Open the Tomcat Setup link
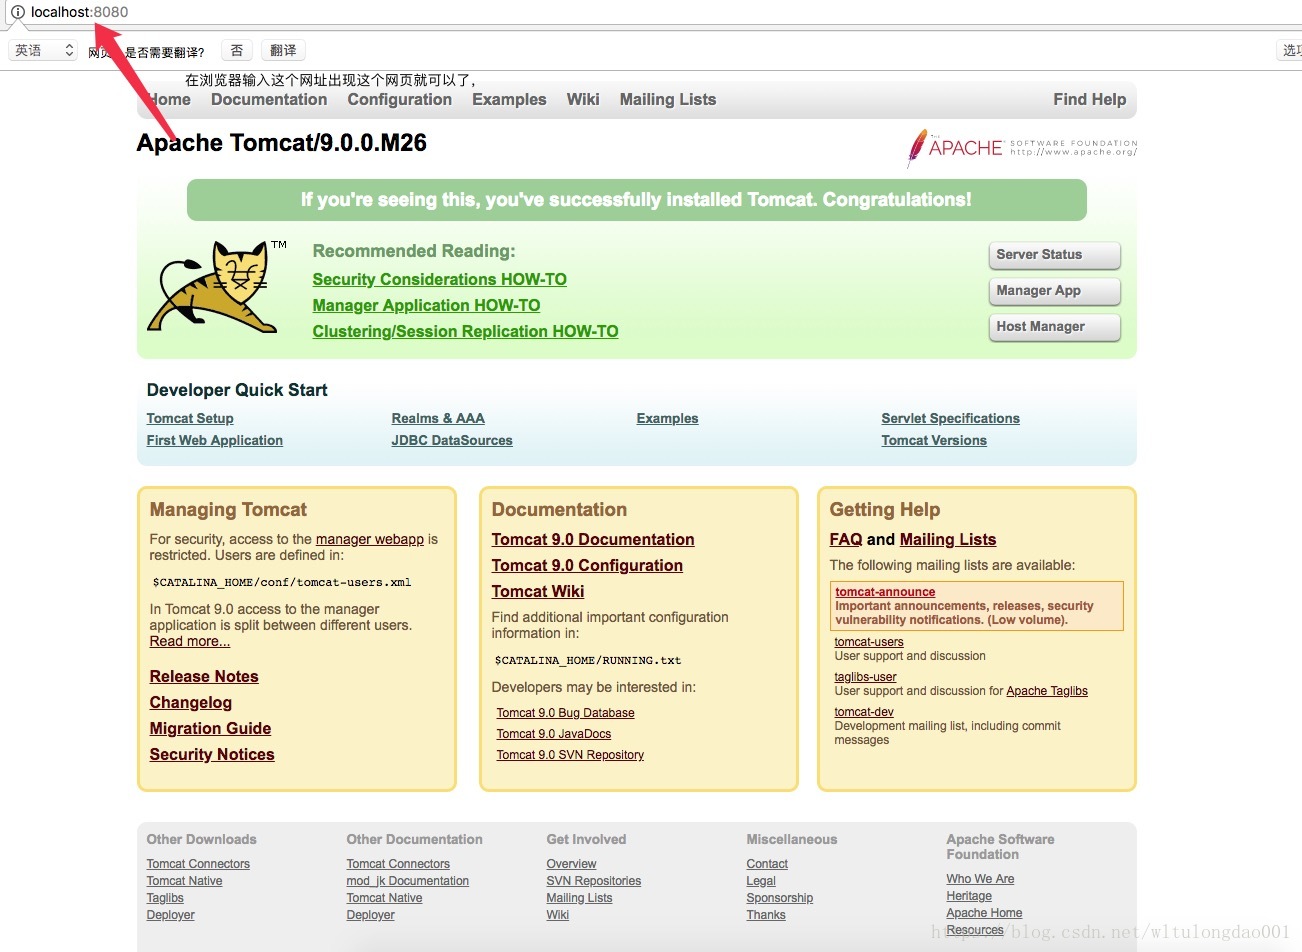The width and height of the screenshot is (1302, 952). click(x=190, y=418)
